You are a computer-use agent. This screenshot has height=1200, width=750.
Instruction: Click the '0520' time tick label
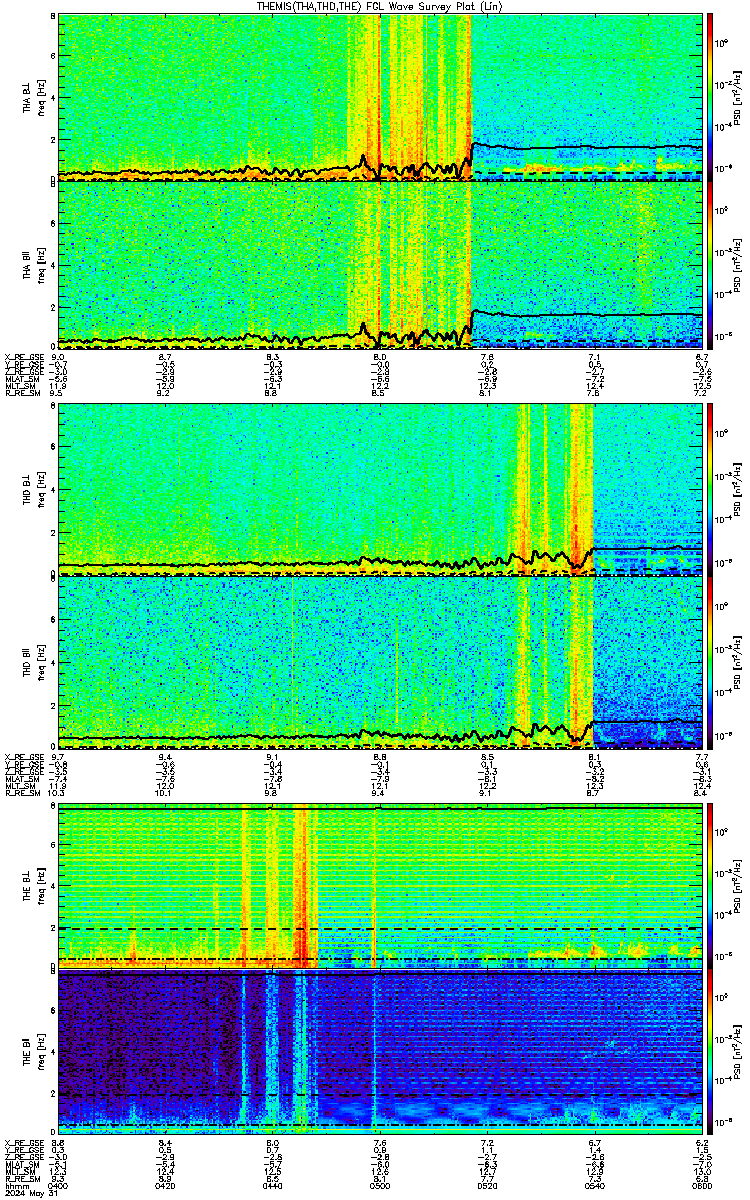click(487, 1186)
